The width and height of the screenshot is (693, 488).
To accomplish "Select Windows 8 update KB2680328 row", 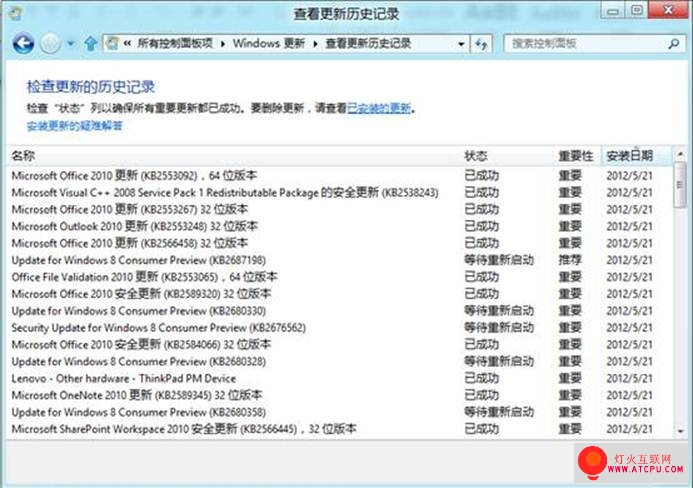I will 340,361.
